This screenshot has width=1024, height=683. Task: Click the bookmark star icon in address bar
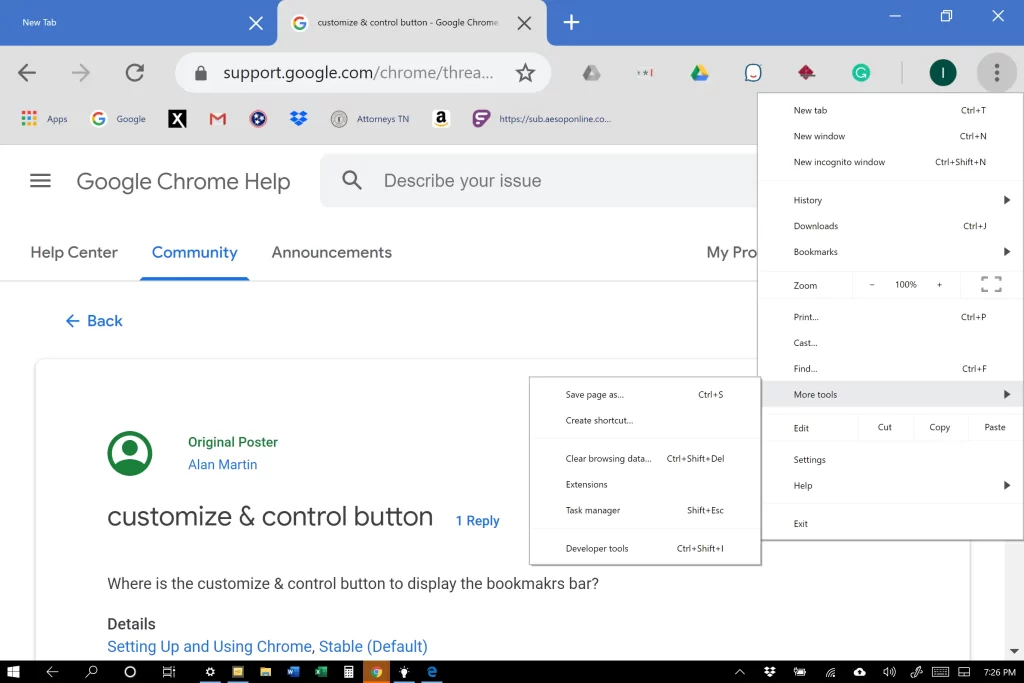(525, 73)
